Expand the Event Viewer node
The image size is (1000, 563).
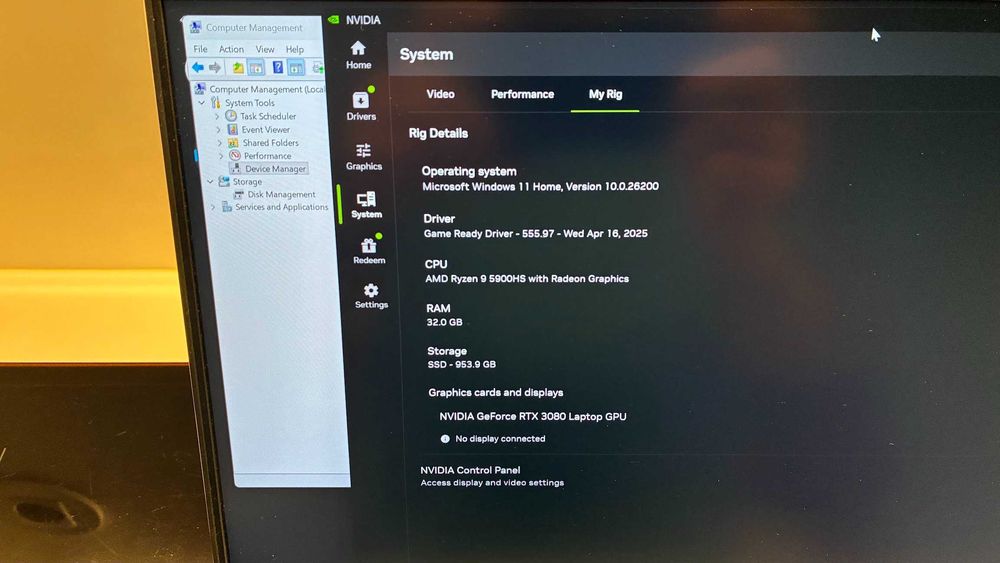219,130
